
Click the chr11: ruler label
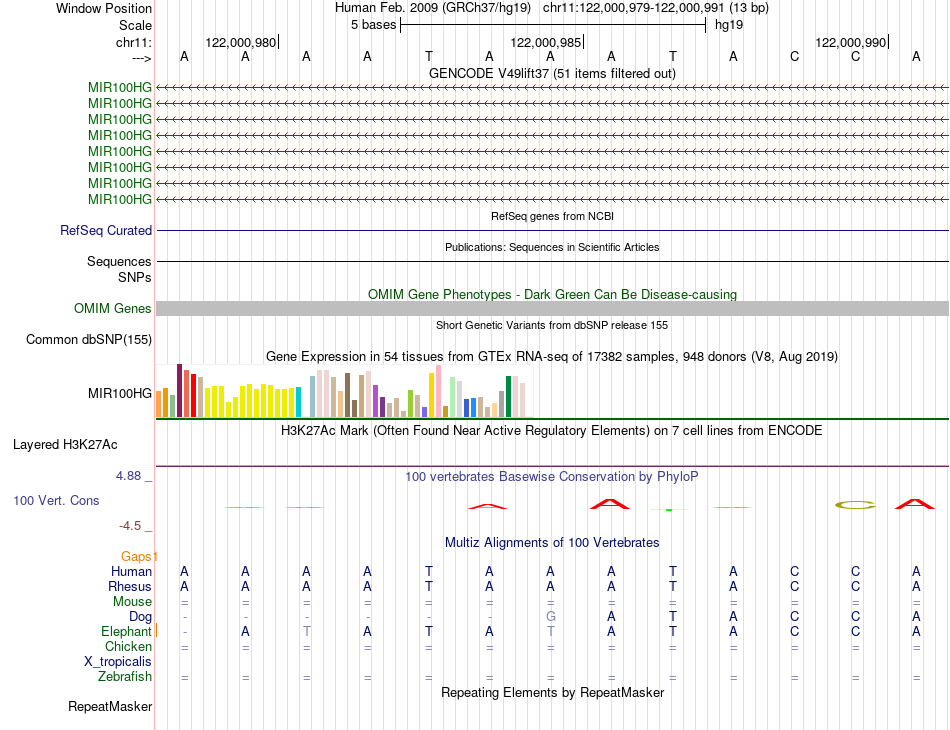133,42
